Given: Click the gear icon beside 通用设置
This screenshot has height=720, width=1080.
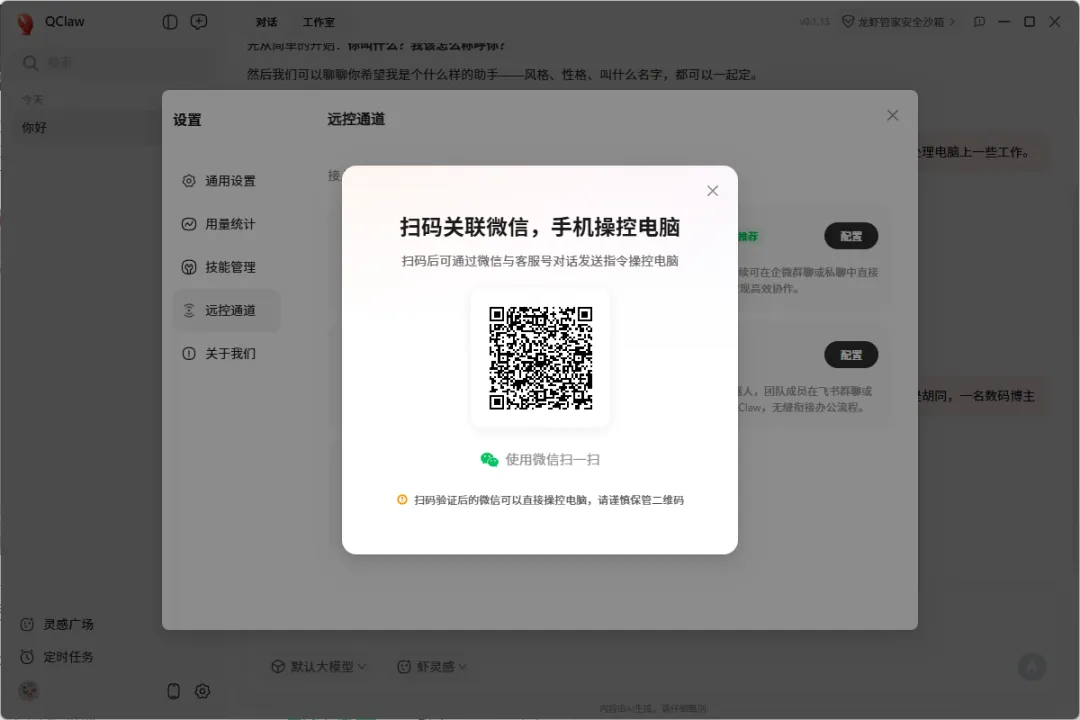Looking at the screenshot, I should coord(189,181).
